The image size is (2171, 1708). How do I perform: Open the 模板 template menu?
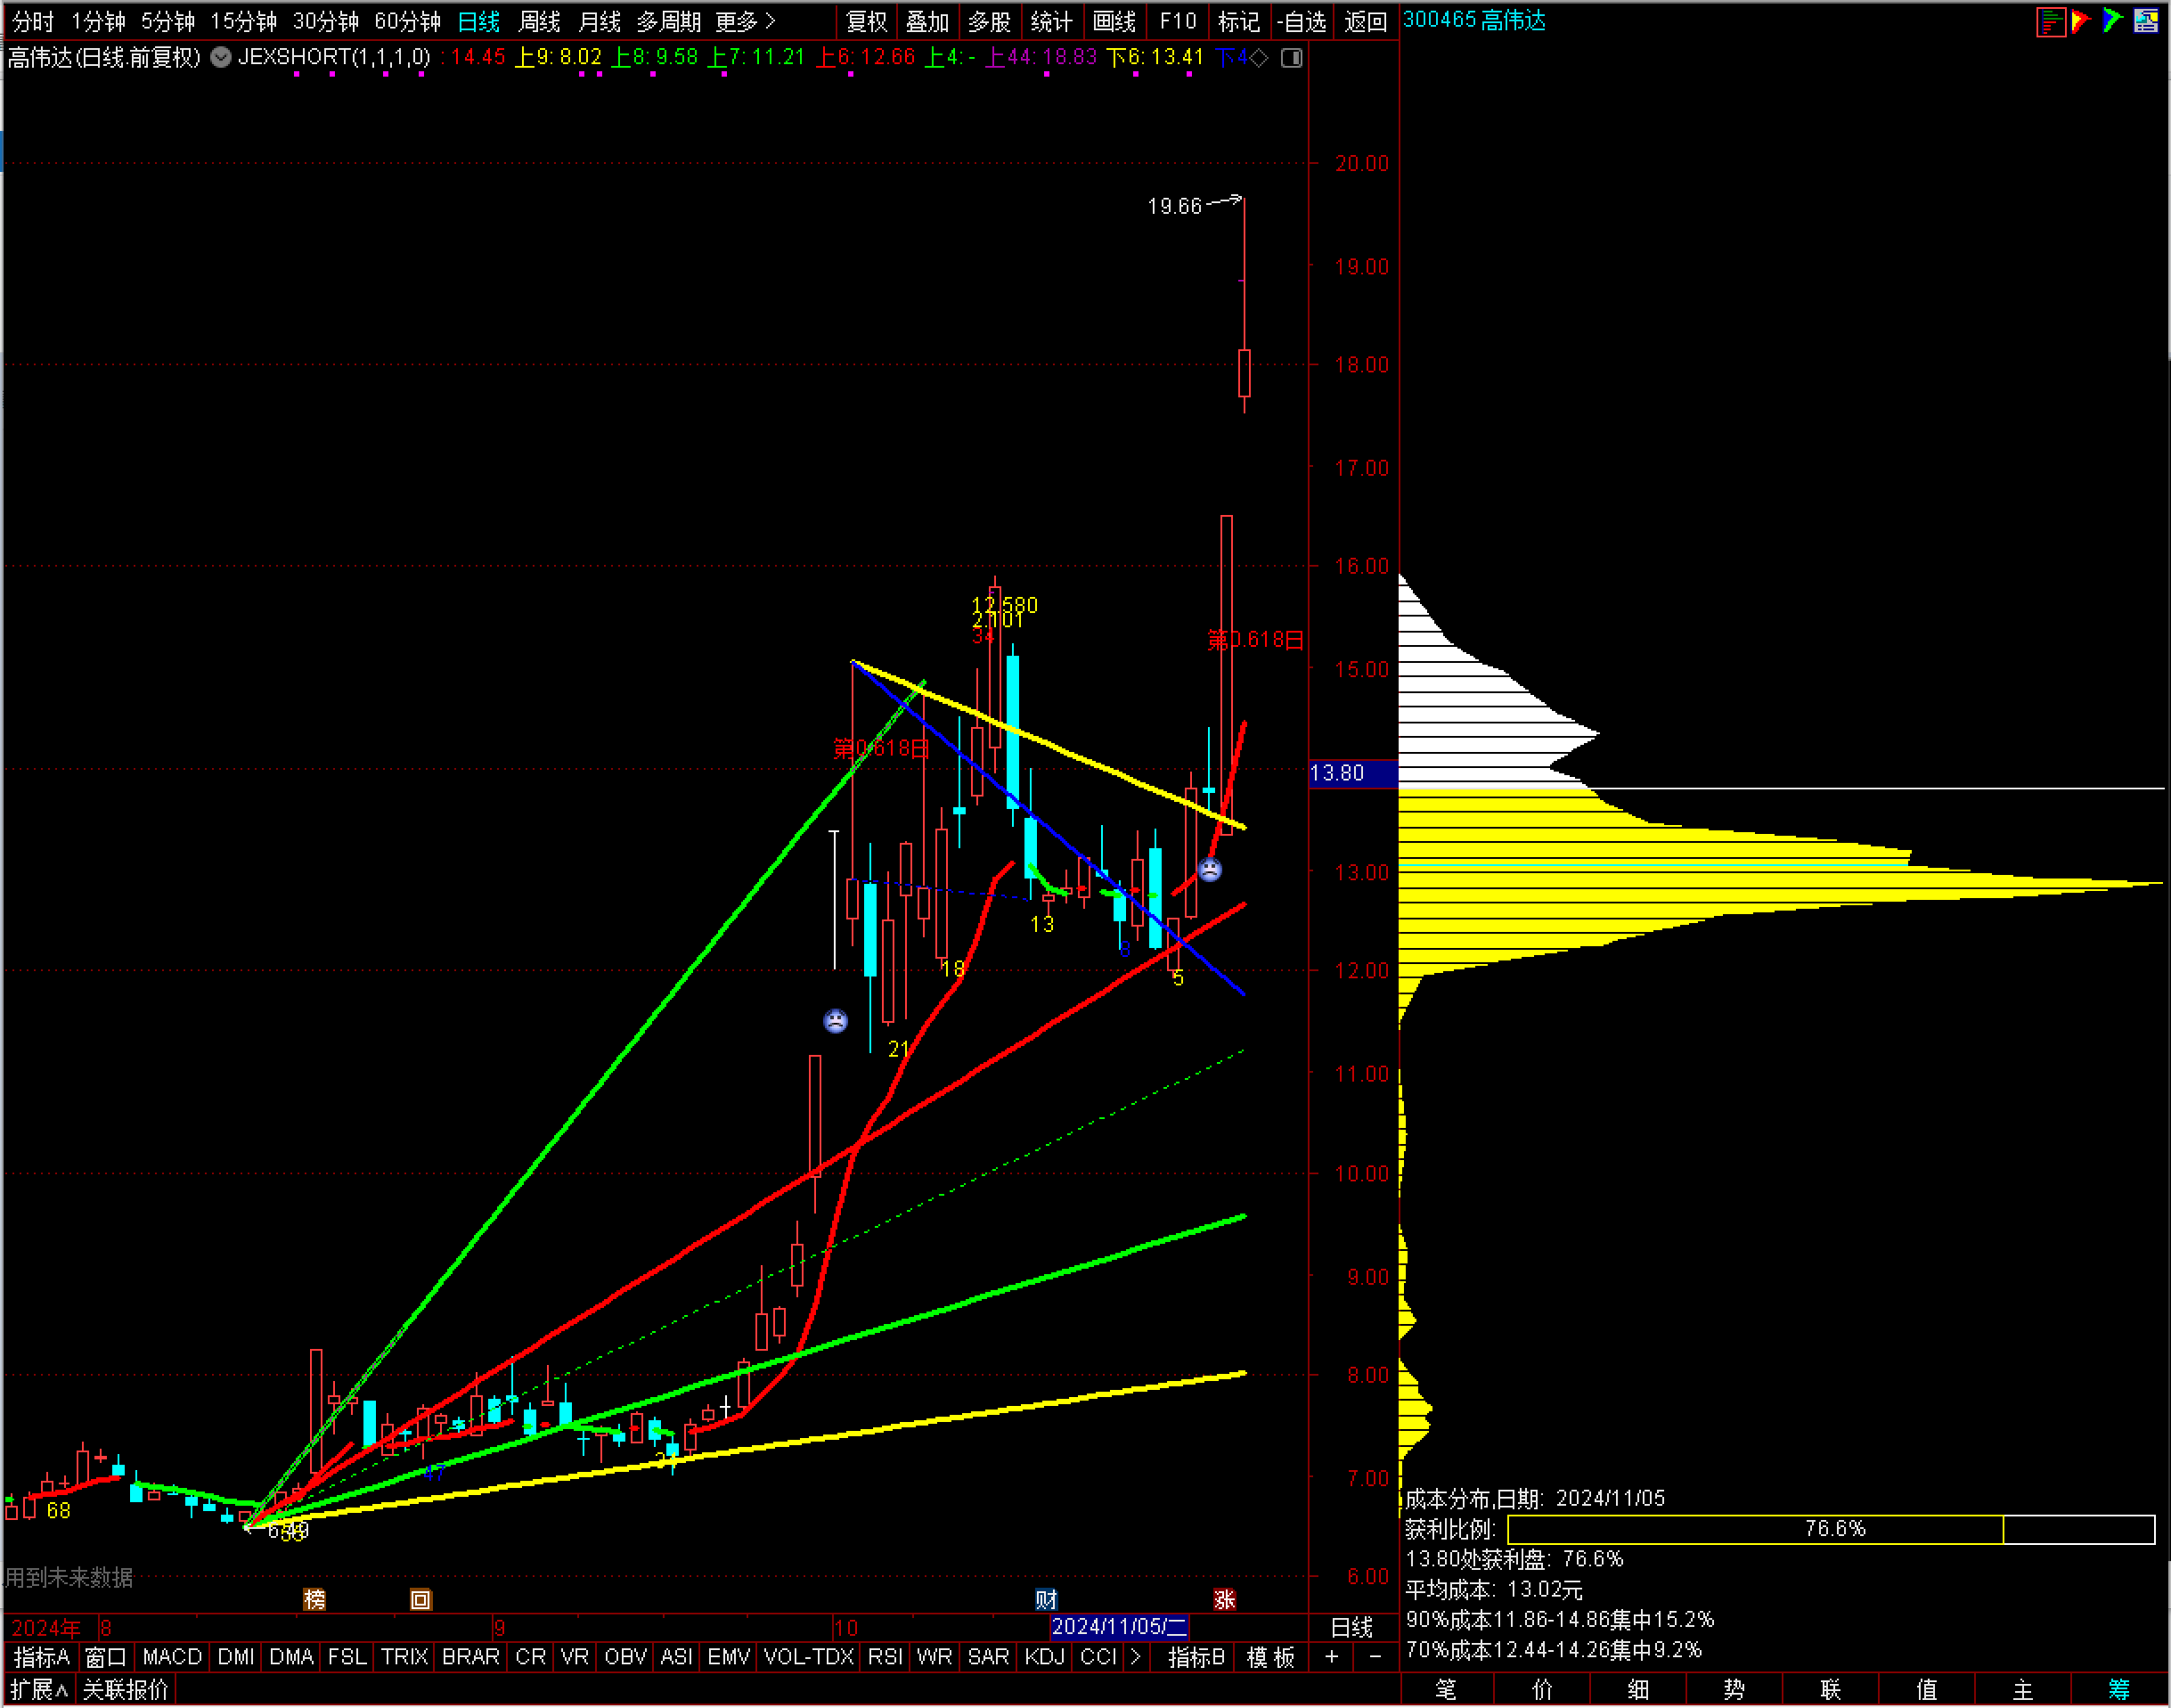1270,1657
